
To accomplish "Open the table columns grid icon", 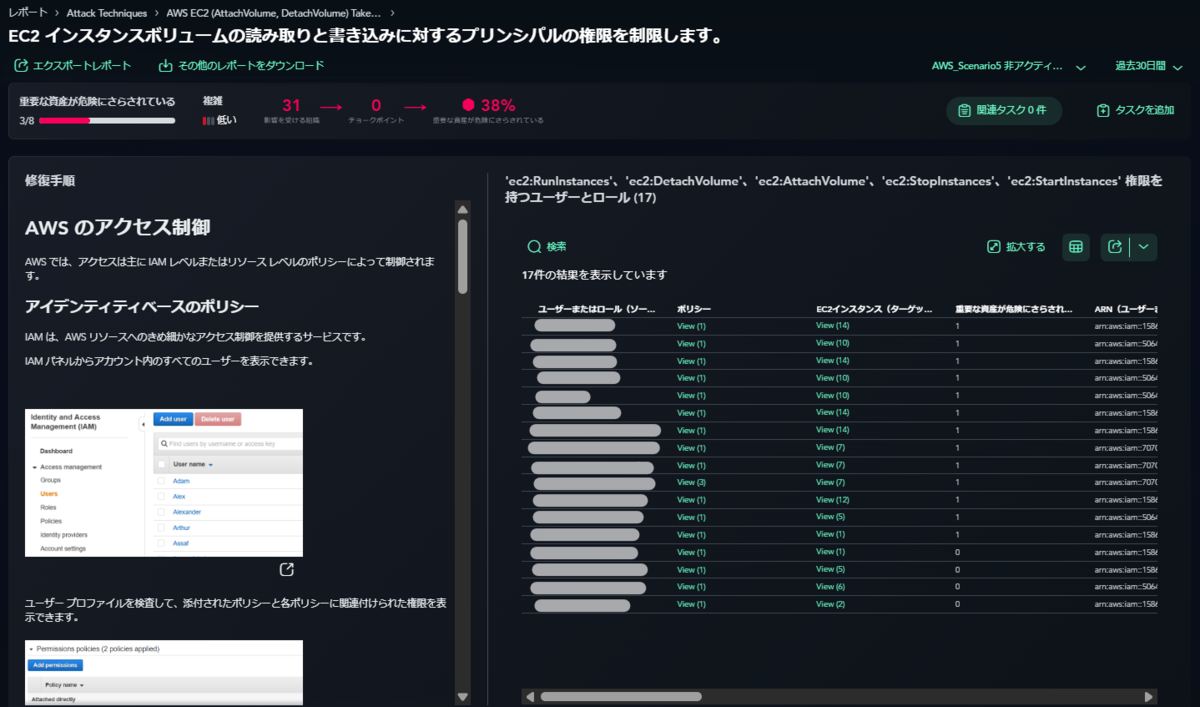I will coord(1076,247).
